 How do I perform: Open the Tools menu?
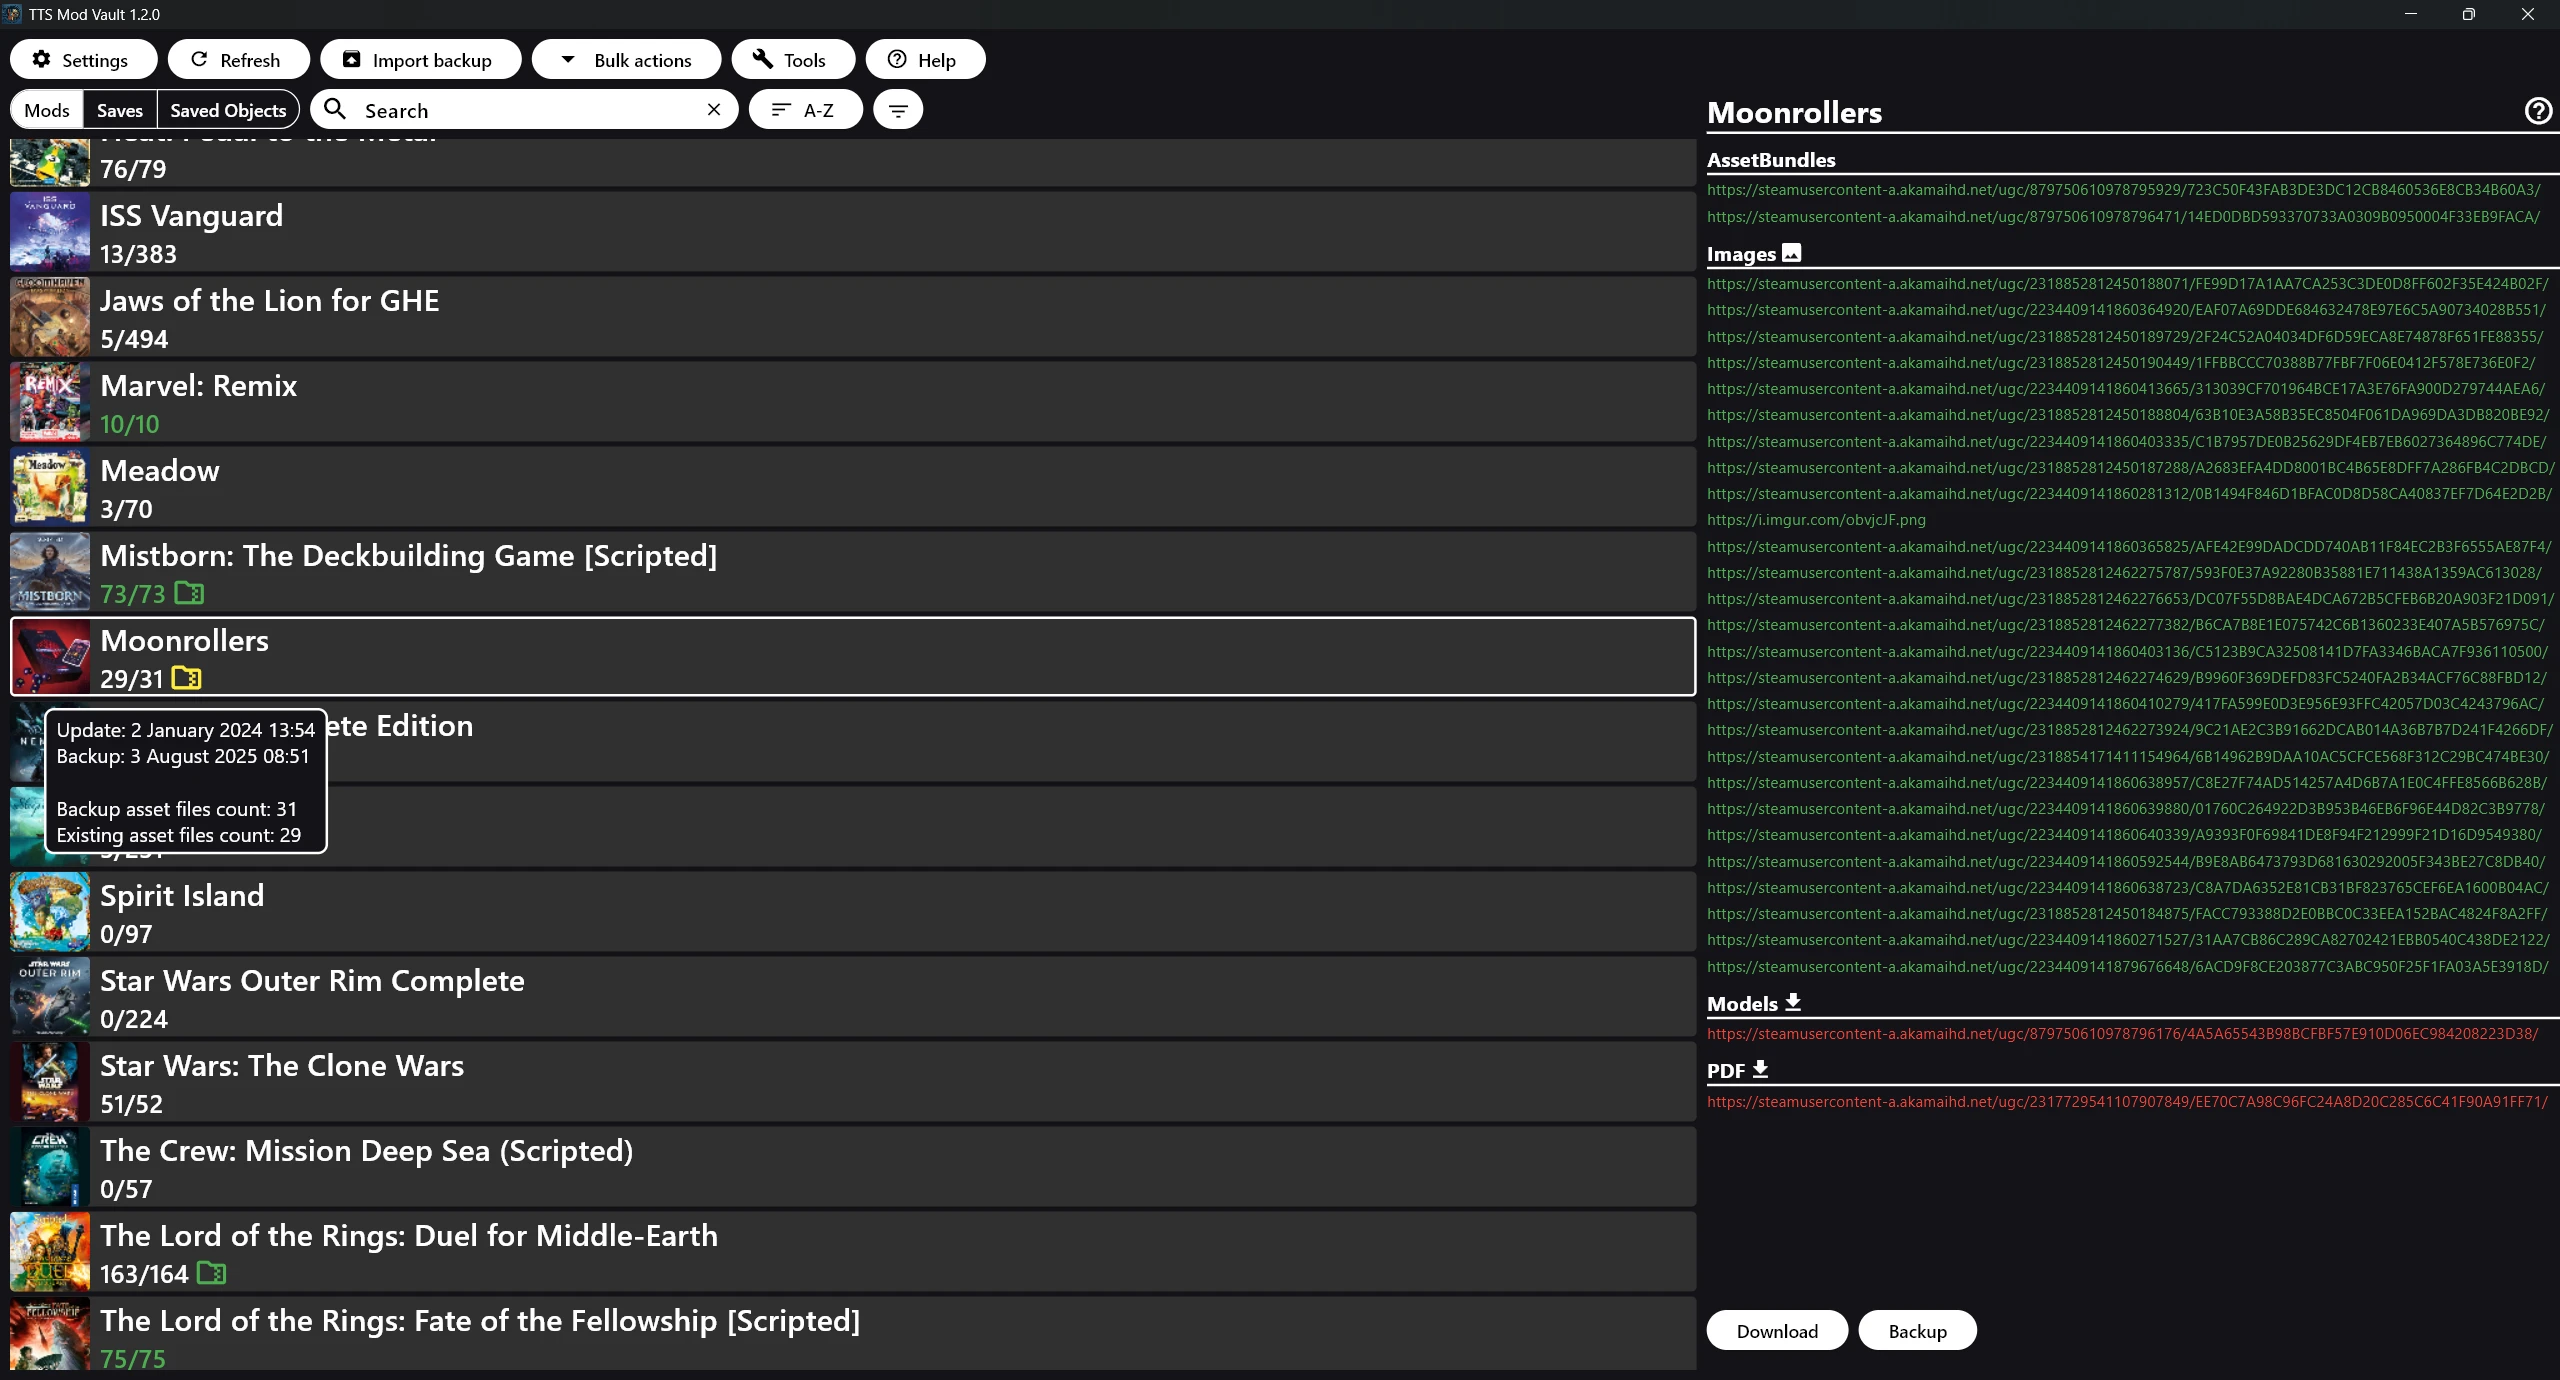pyautogui.click(x=792, y=60)
